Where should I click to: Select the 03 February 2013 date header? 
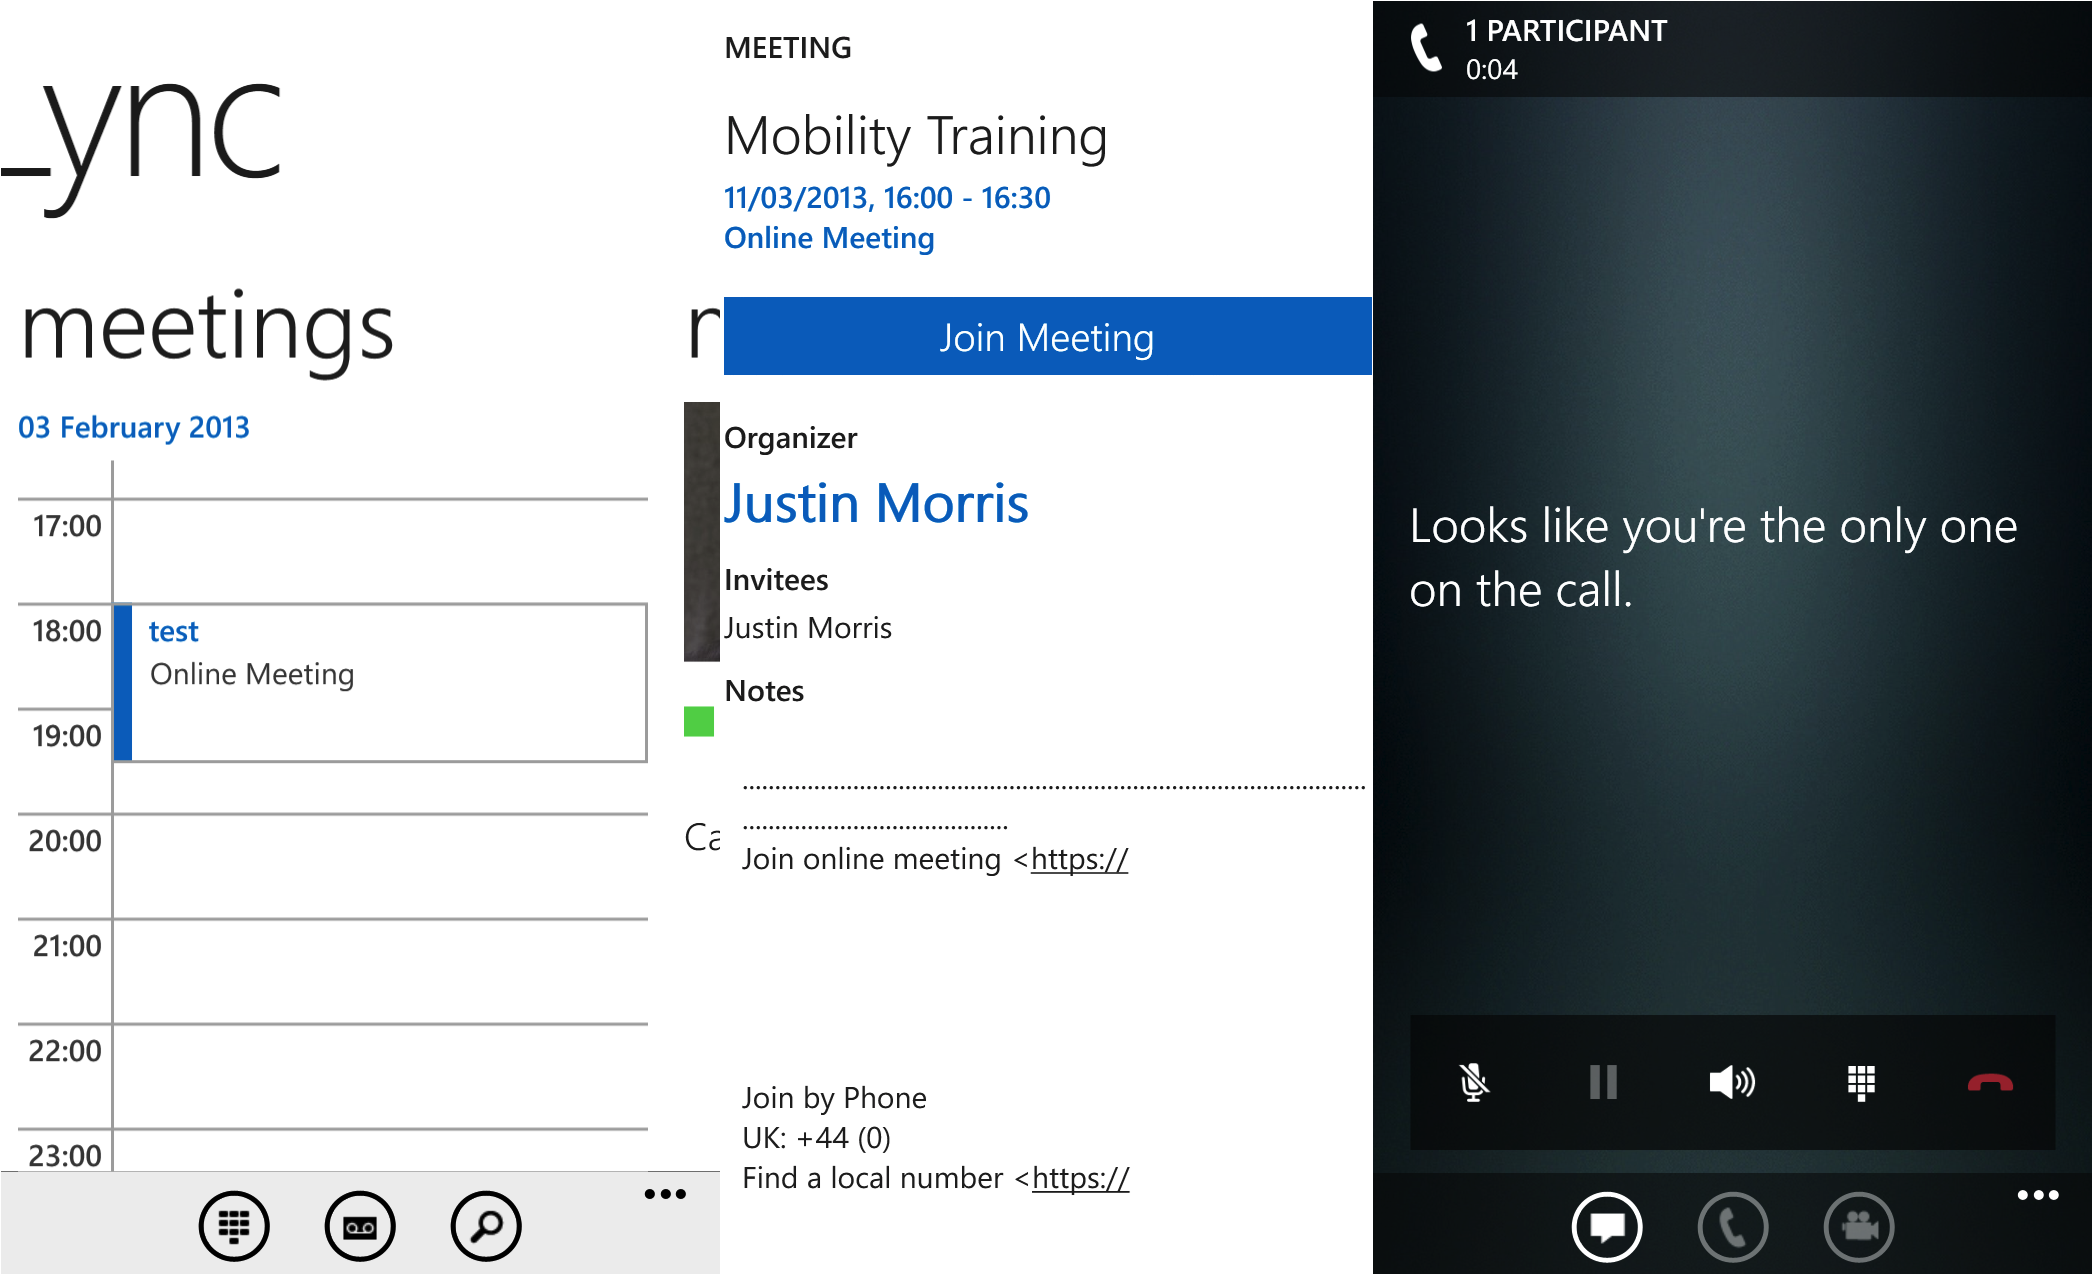point(134,427)
